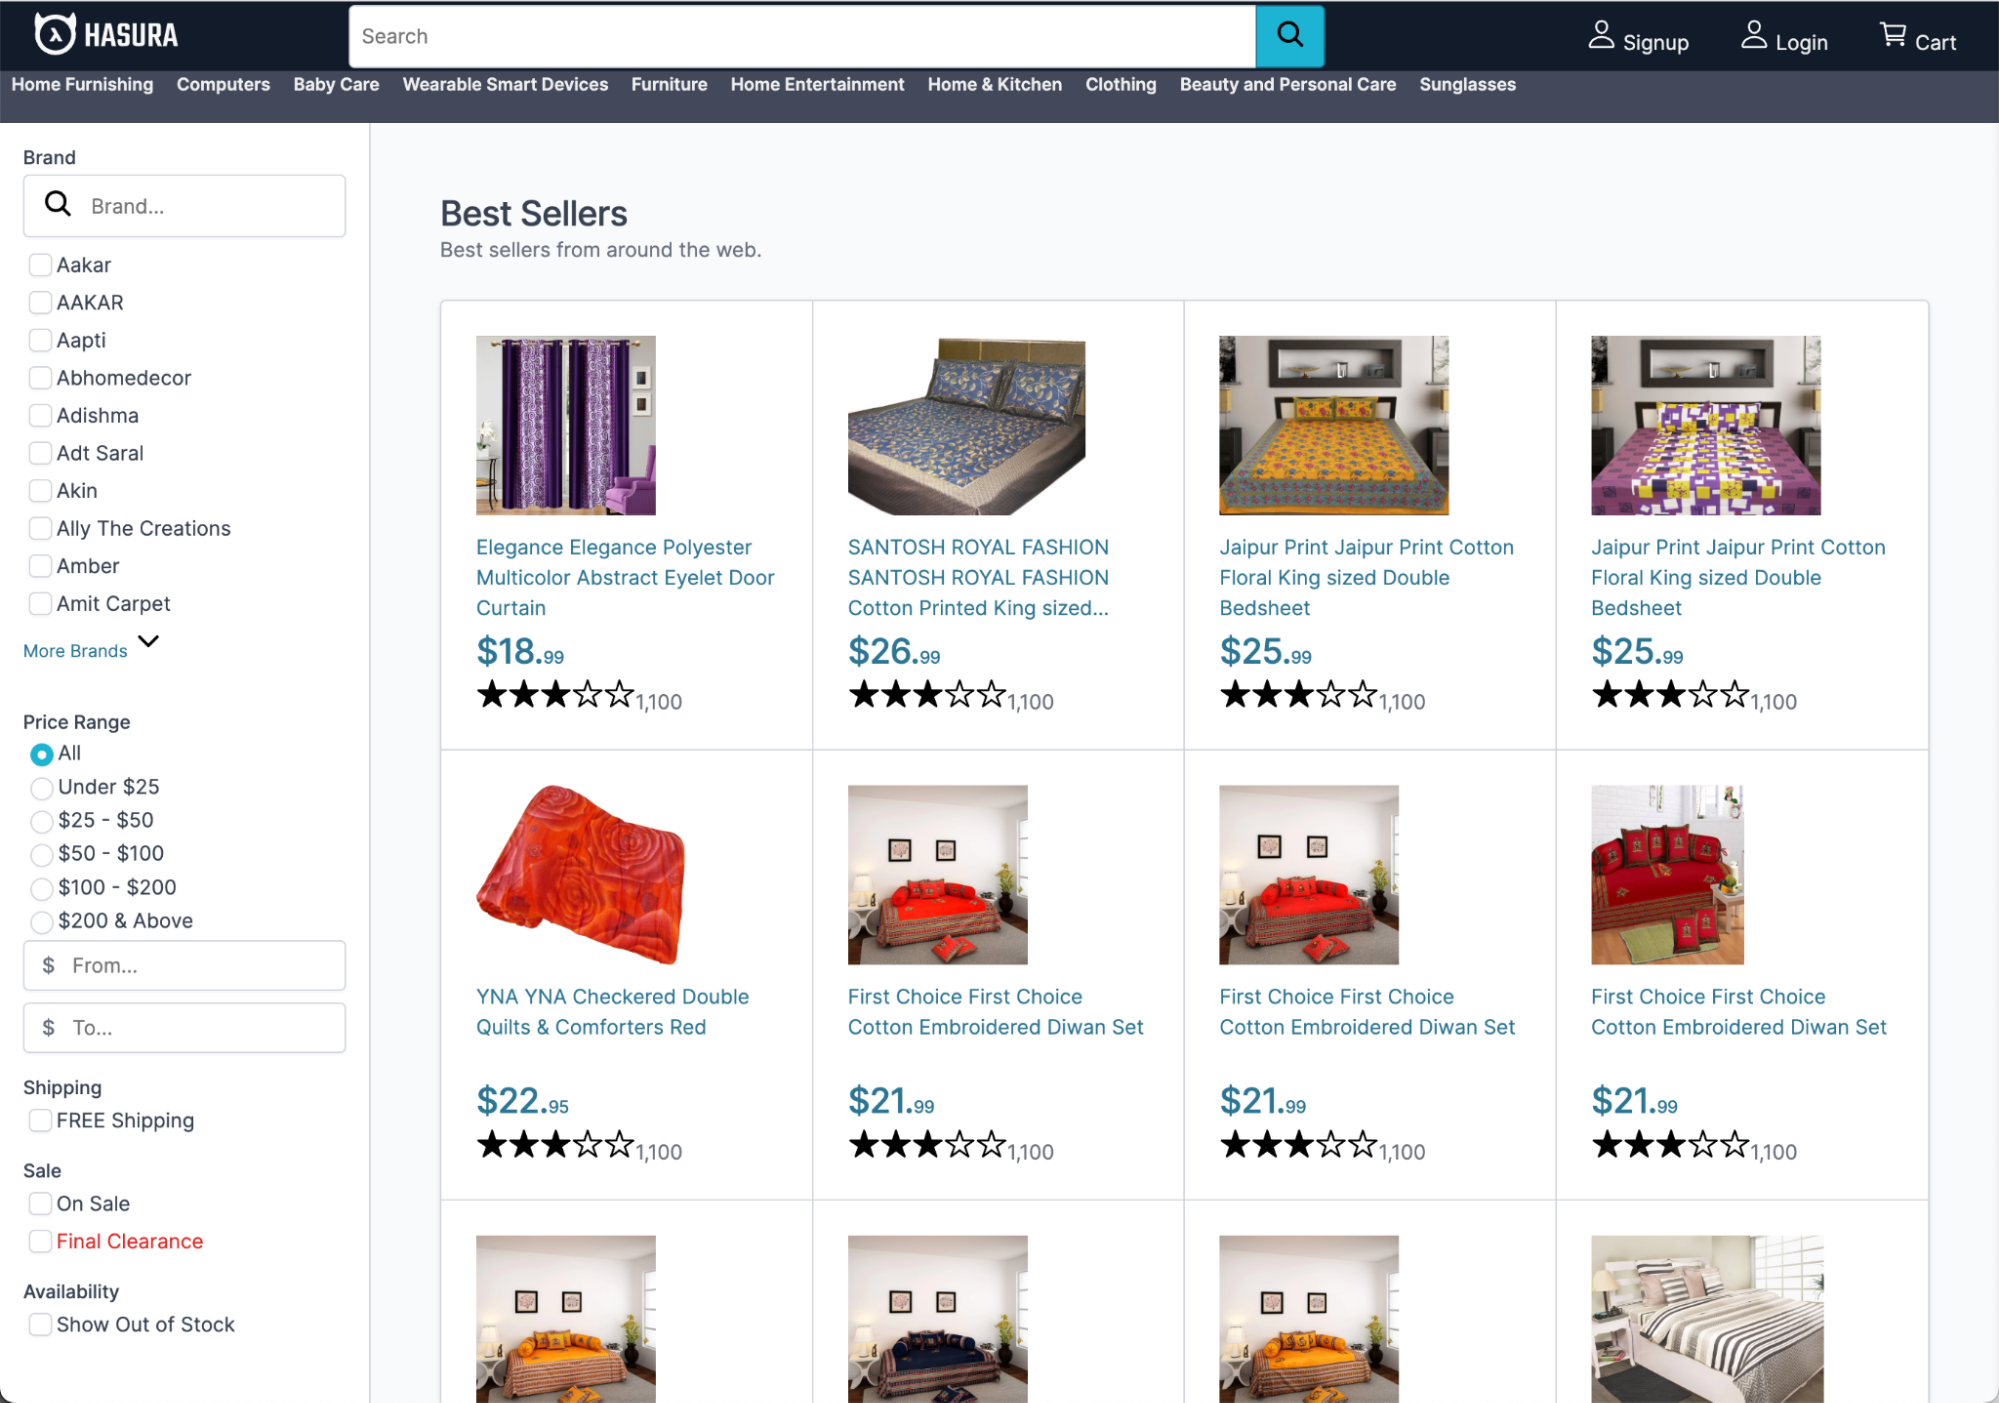Open the Furniture category
1999x1403 pixels.
(x=668, y=84)
